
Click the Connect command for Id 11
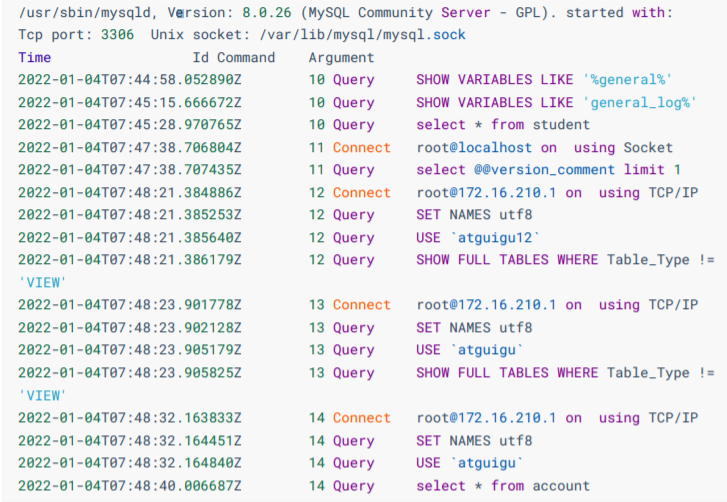362,147
